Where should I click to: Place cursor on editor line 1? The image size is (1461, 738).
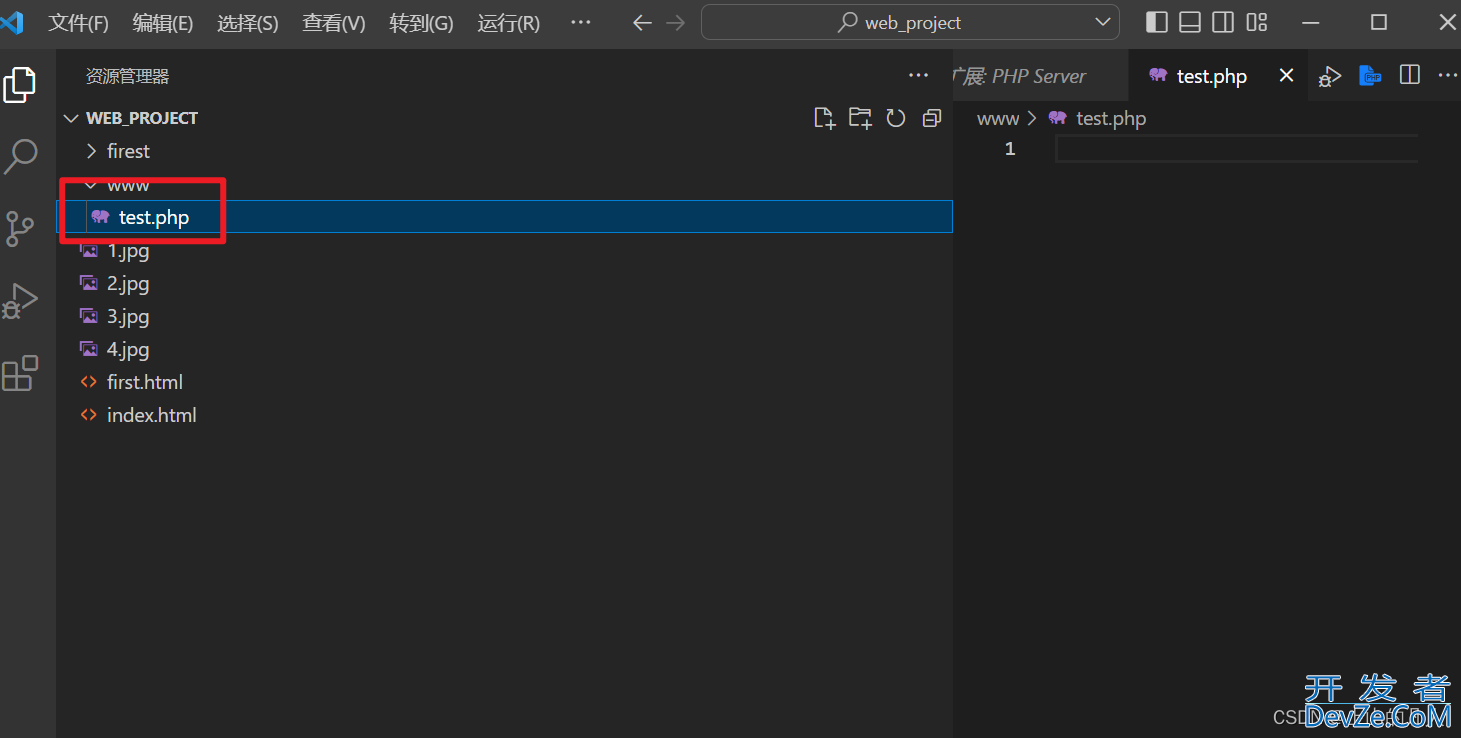pos(1236,149)
